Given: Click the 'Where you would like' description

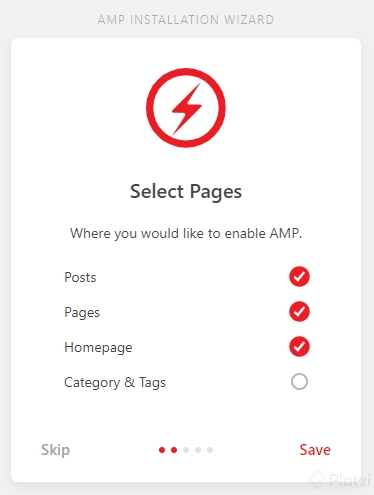Looking at the screenshot, I should tap(186, 233).
